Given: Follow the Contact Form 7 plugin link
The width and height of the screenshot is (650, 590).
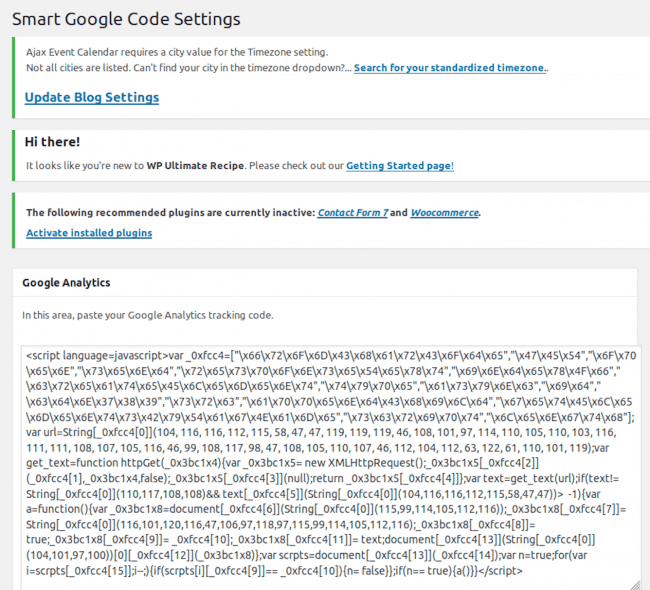Looking at the screenshot, I should 353,212.
